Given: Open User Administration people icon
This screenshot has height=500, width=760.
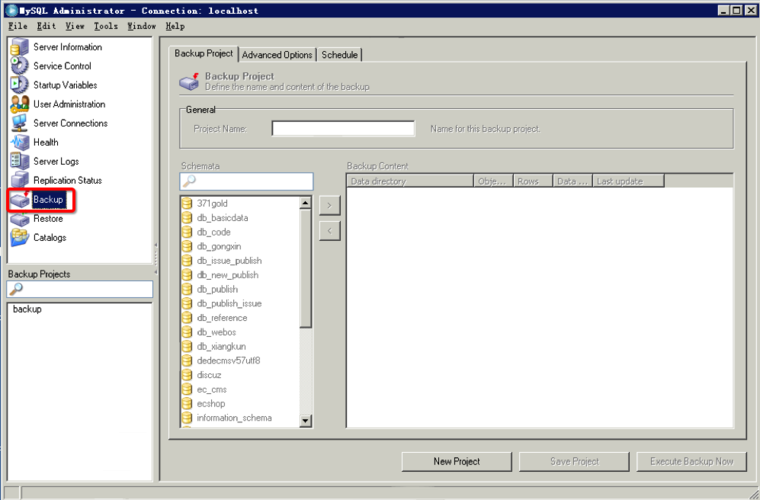Looking at the screenshot, I should click(20, 104).
